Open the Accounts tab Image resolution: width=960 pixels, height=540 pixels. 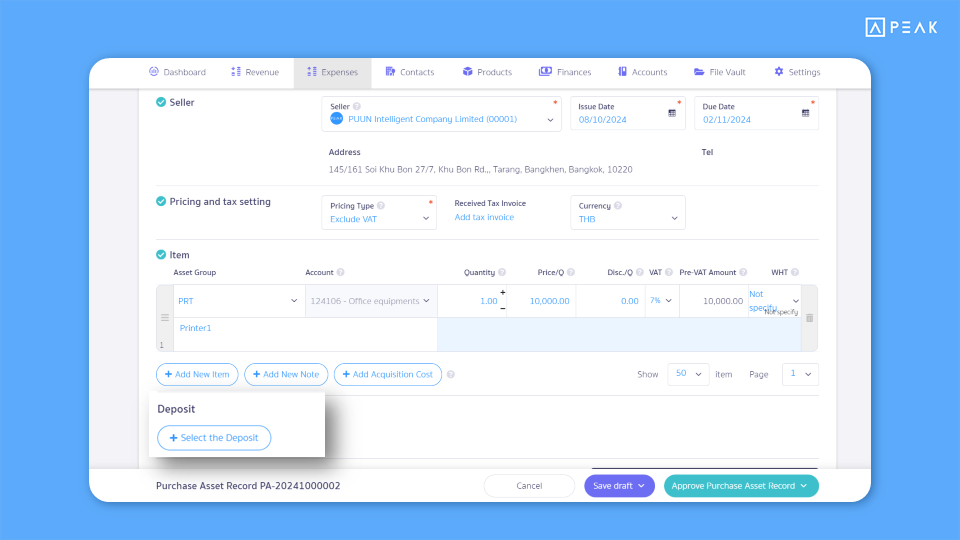pyautogui.click(x=642, y=72)
